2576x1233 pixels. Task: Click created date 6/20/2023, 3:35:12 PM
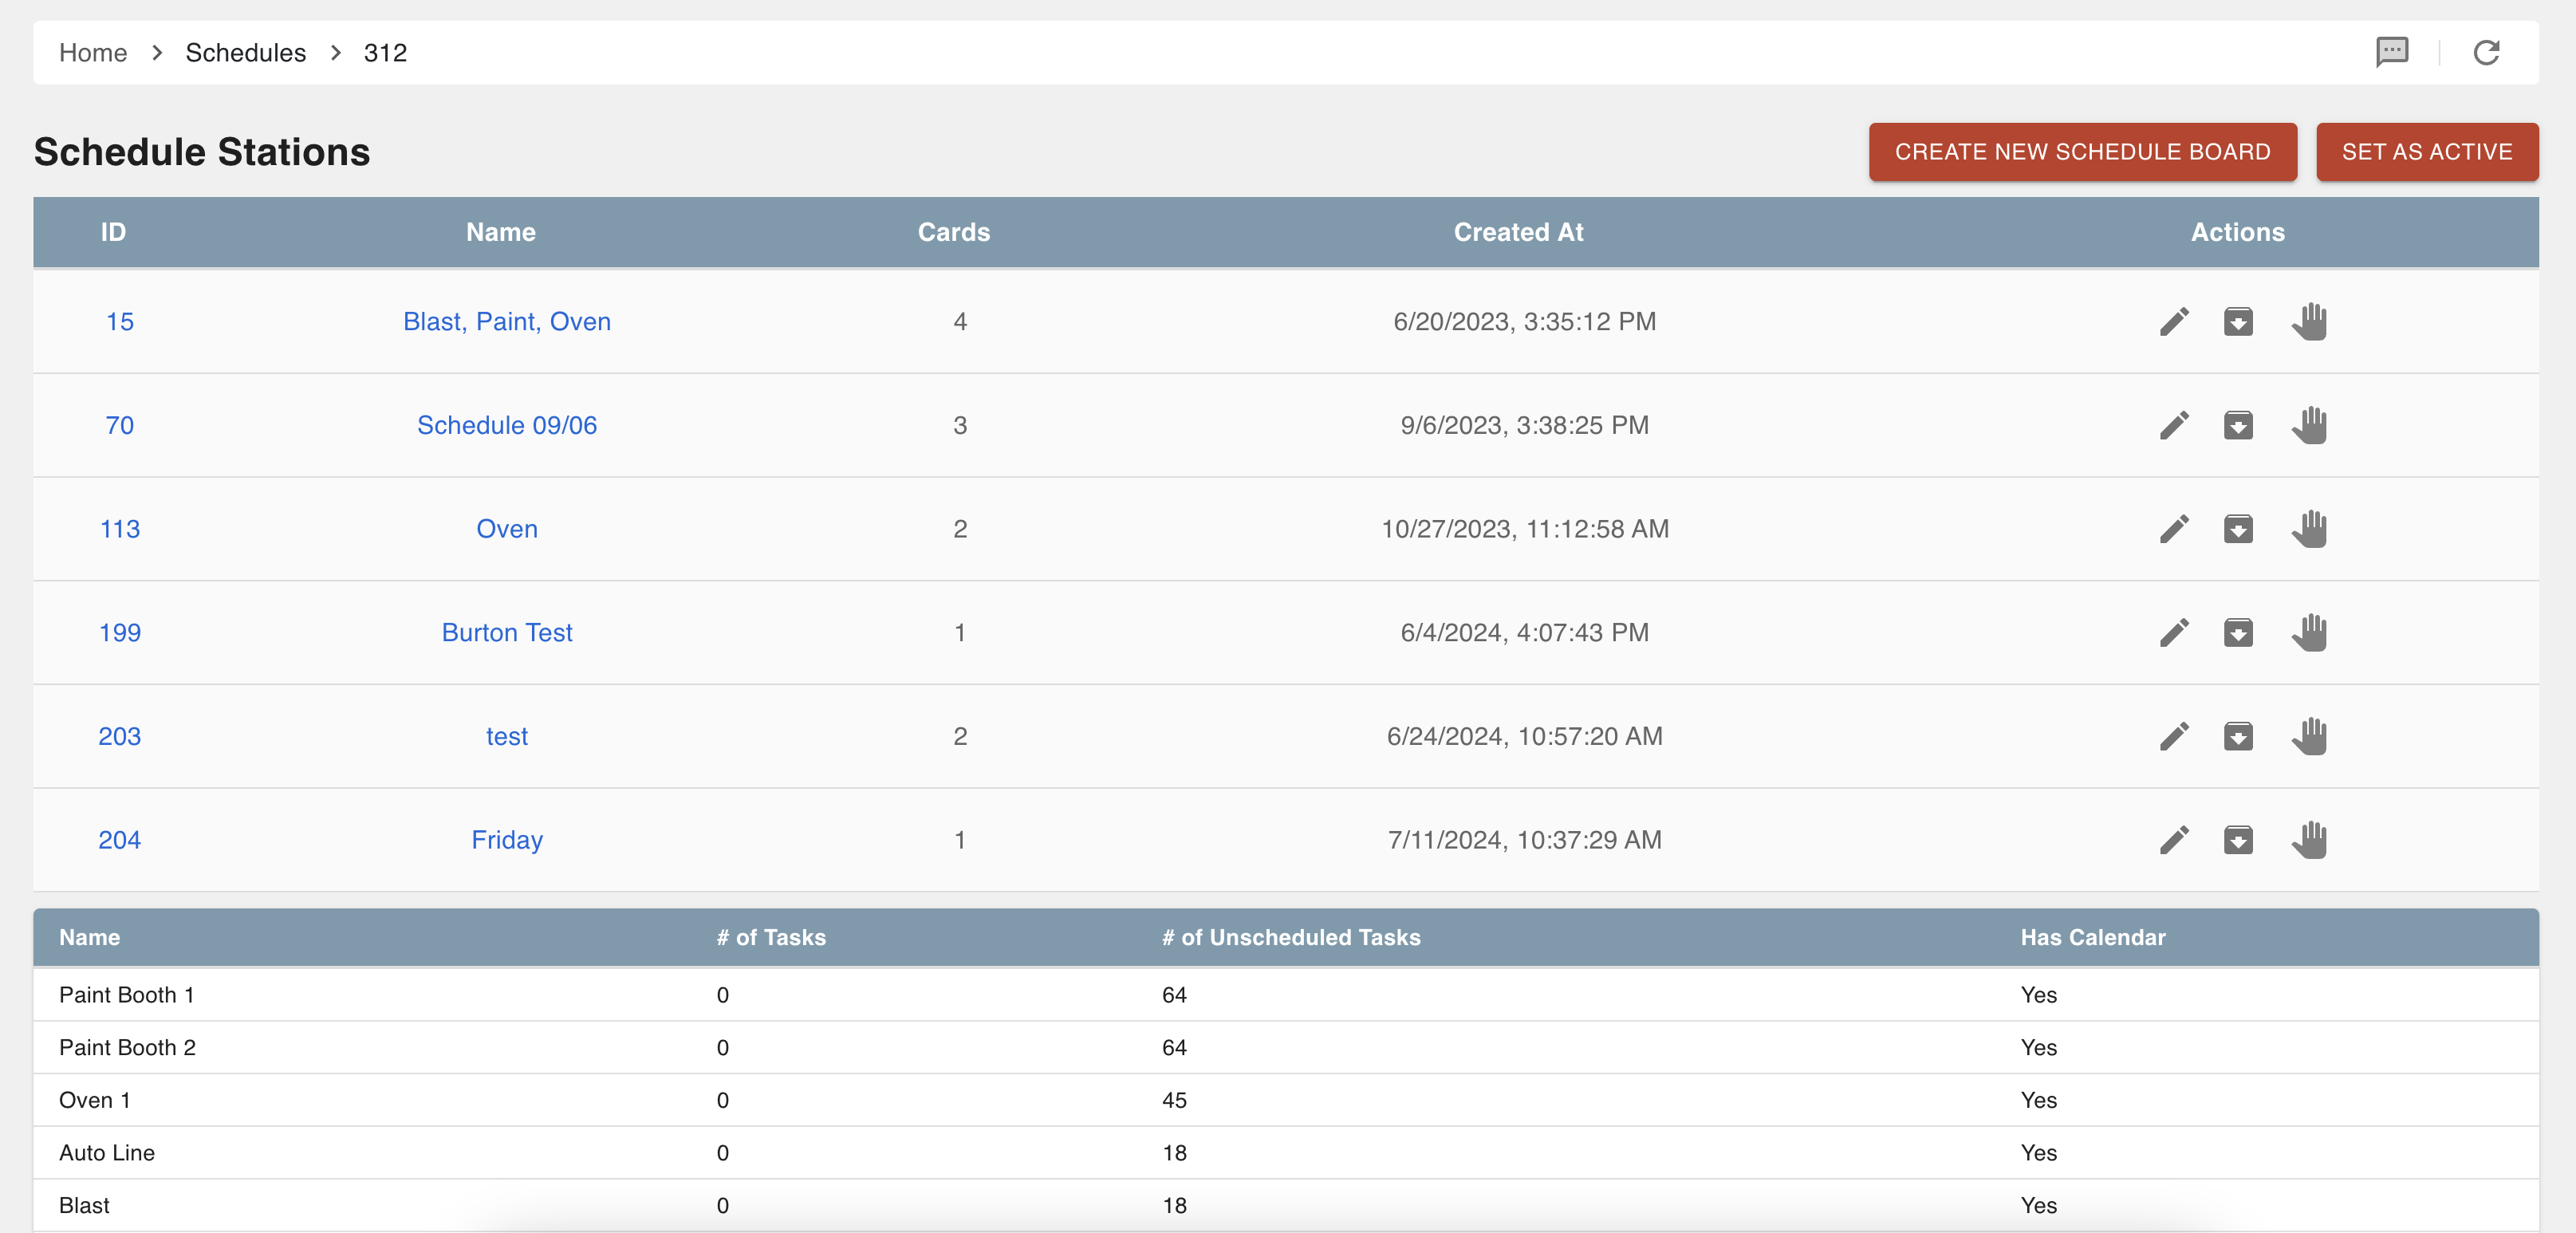1525,322
